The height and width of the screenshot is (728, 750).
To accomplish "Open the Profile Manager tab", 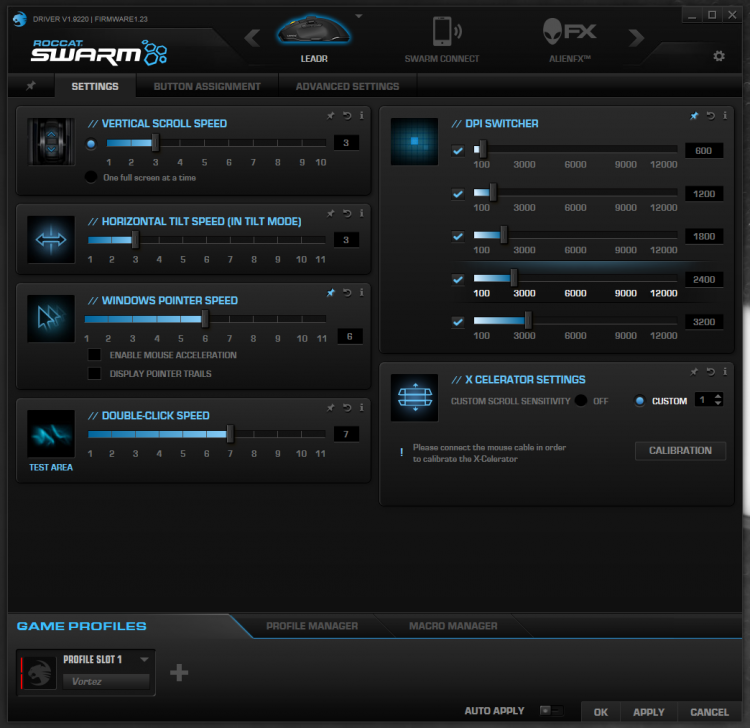I will 312,626.
